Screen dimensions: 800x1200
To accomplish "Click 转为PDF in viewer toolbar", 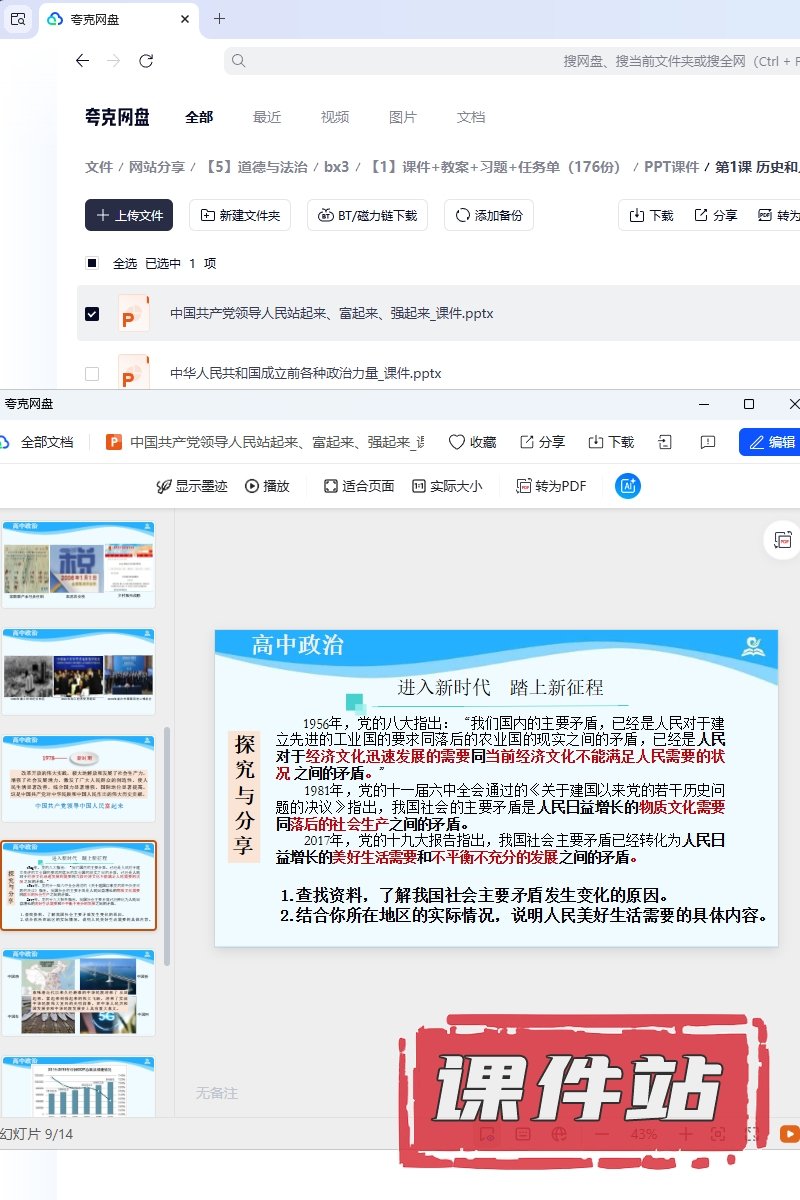I will coord(551,486).
